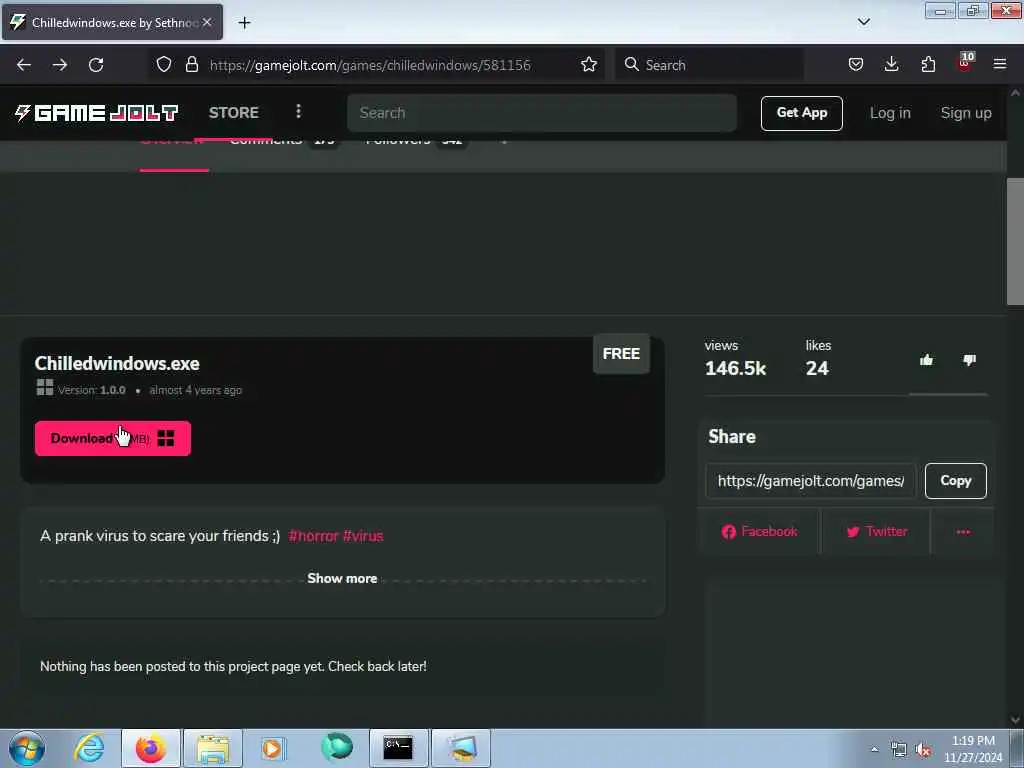
Task: Close the Chilledwindows.exe browser tab
Action: pos(207,22)
